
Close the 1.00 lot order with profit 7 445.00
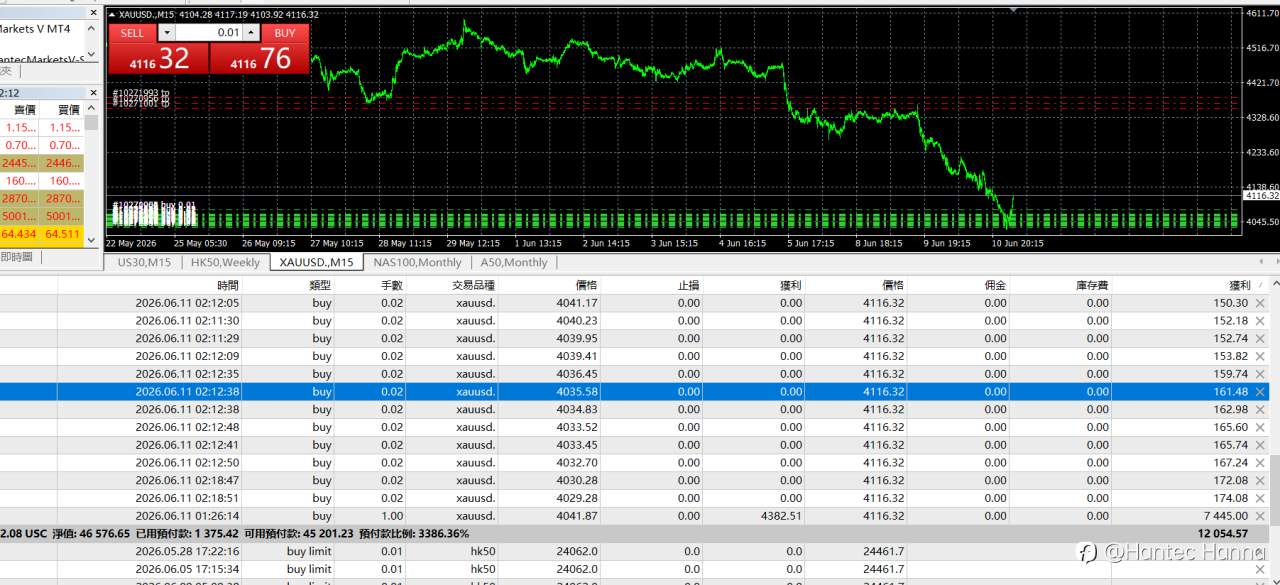coord(1260,516)
